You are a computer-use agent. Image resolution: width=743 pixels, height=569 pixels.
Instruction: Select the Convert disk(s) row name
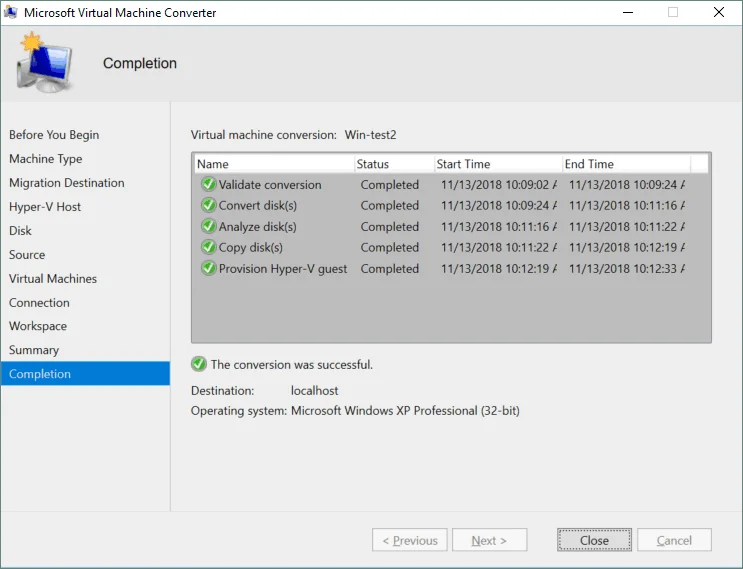click(258, 206)
